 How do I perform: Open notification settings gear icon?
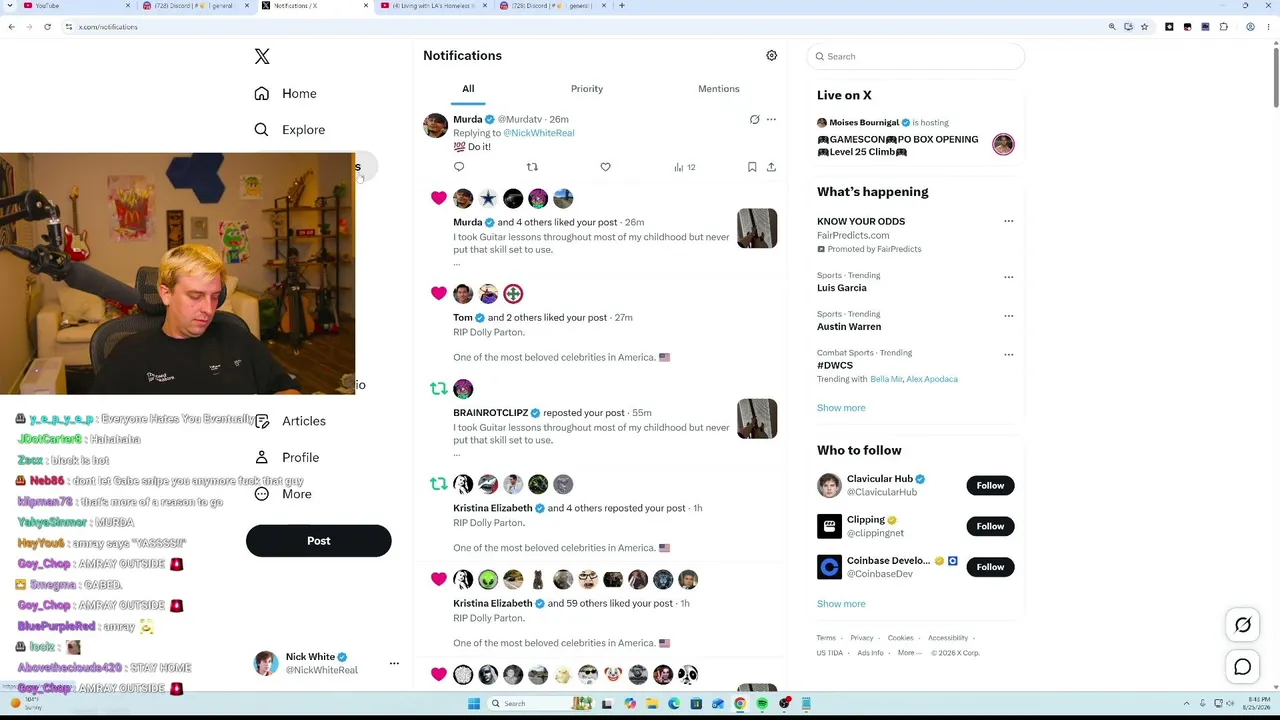pyautogui.click(x=771, y=56)
